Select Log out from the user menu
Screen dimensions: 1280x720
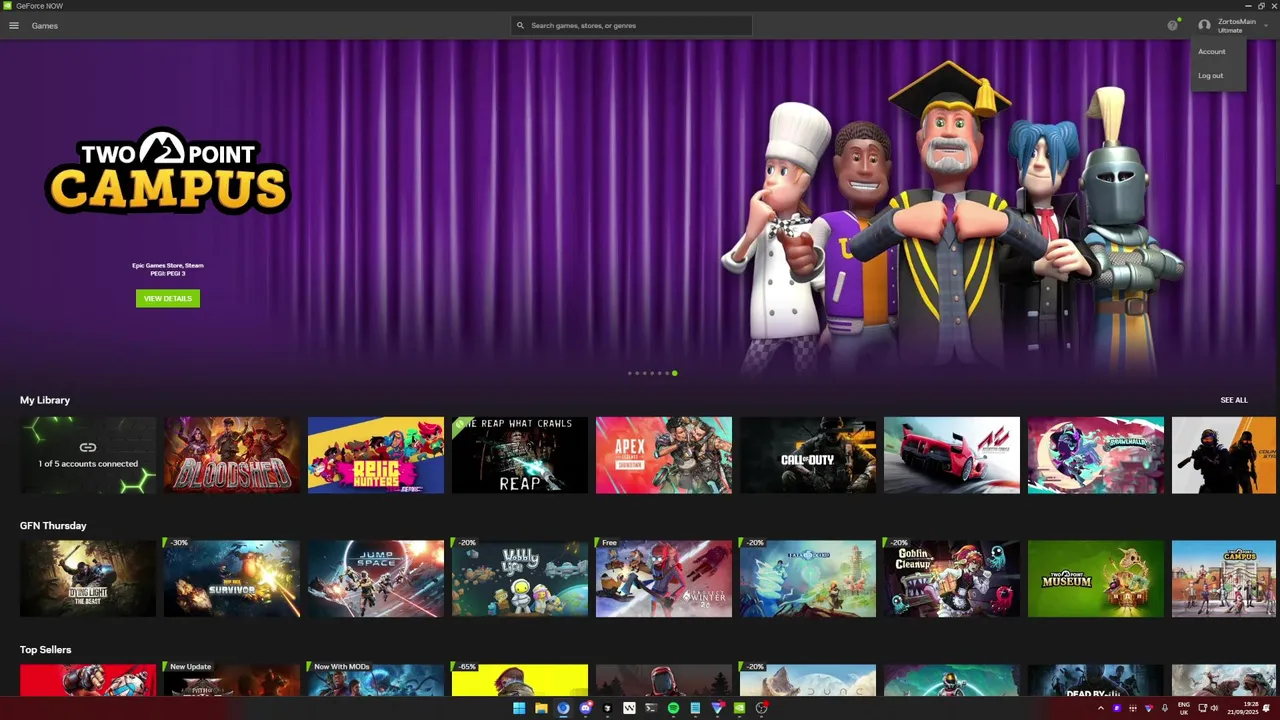[x=1211, y=76]
